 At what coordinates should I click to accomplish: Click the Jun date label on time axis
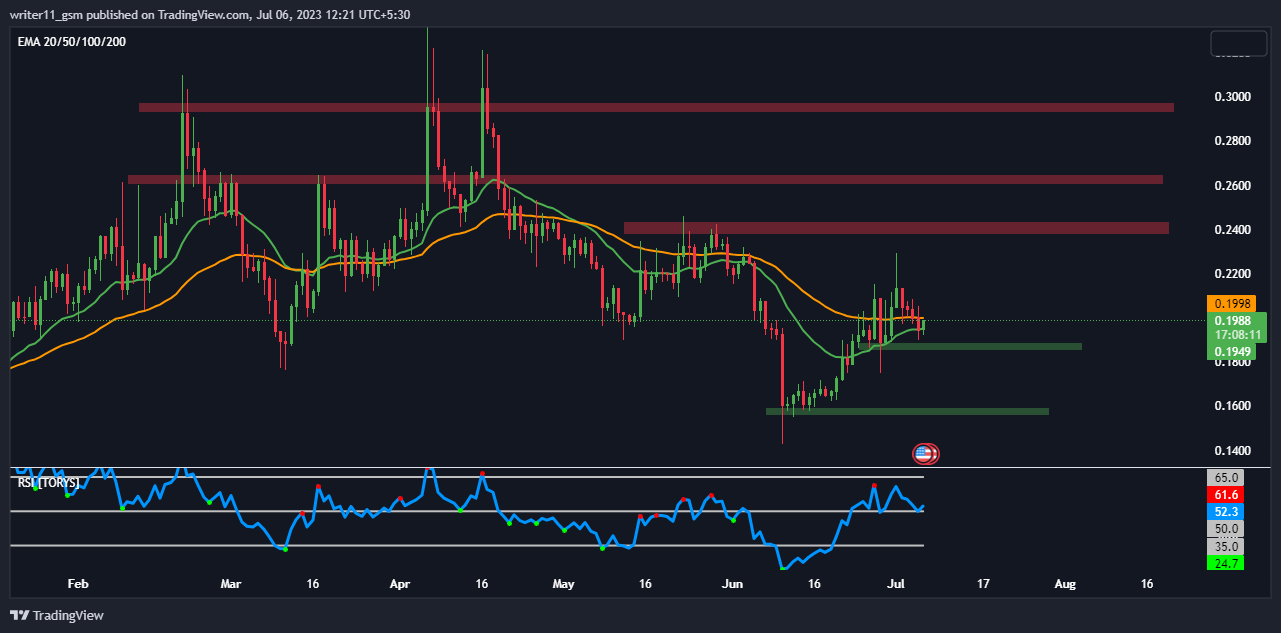coord(733,583)
